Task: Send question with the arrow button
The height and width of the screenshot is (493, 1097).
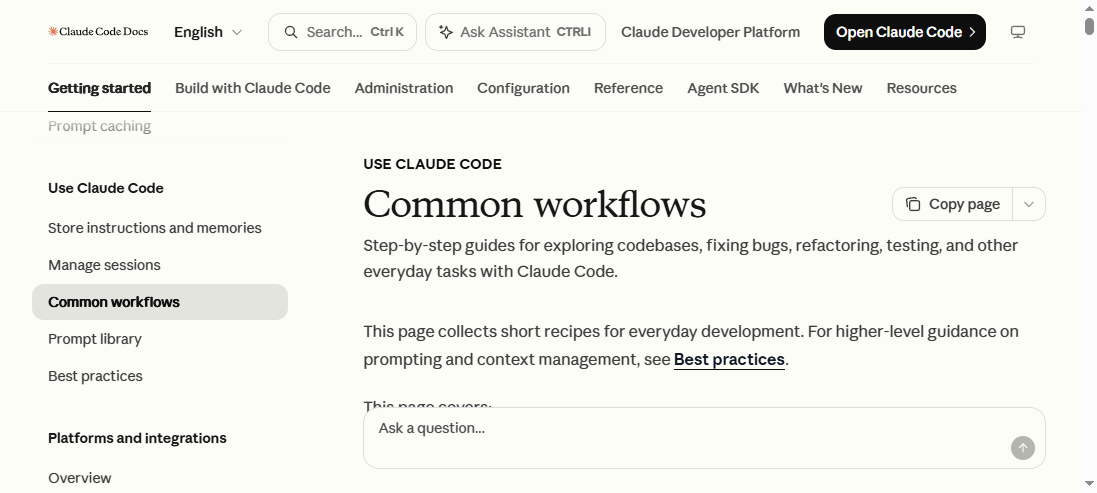Action: click(1022, 448)
